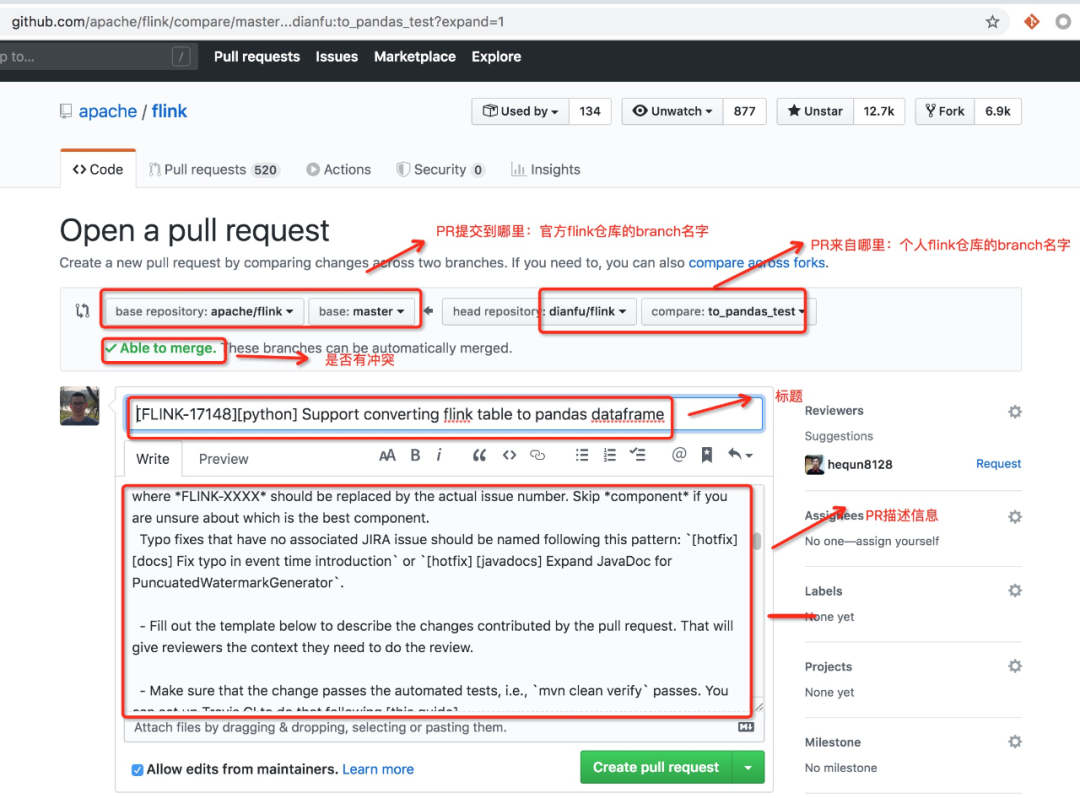This screenshot has height=798, width=1080.
Task: Open Pull requests in top navigation
Action: pos(257,56)
